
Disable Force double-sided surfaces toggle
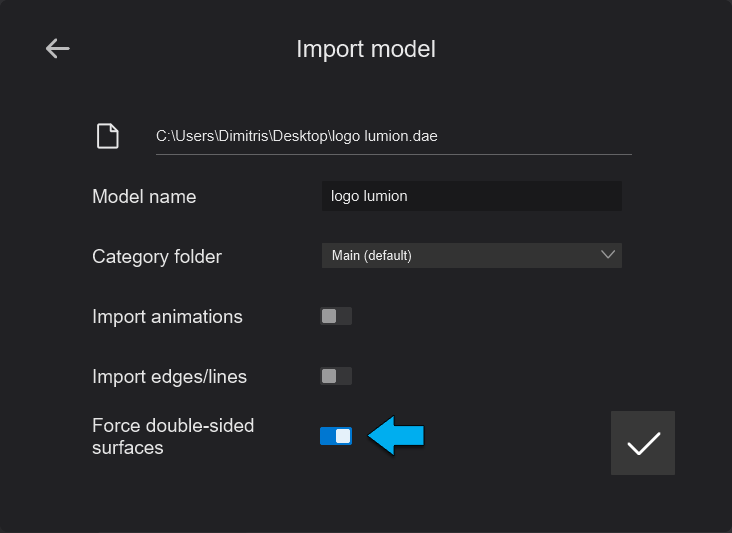(x=336, y=436)
